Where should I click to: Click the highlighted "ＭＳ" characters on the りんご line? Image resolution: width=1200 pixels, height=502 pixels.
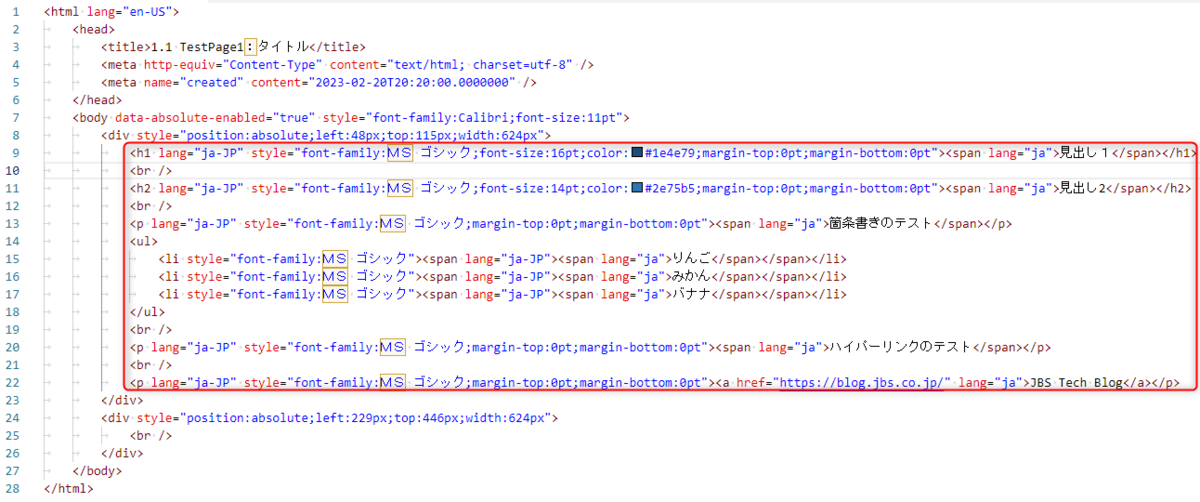coord(335,259)
